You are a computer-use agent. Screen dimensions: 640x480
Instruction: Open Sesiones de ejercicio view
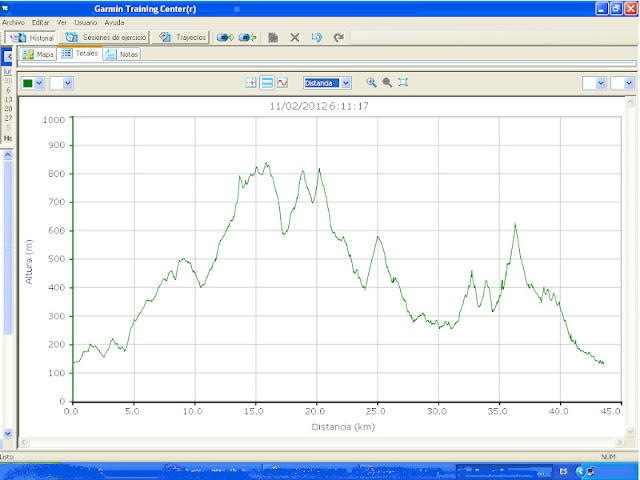point(105,38)
